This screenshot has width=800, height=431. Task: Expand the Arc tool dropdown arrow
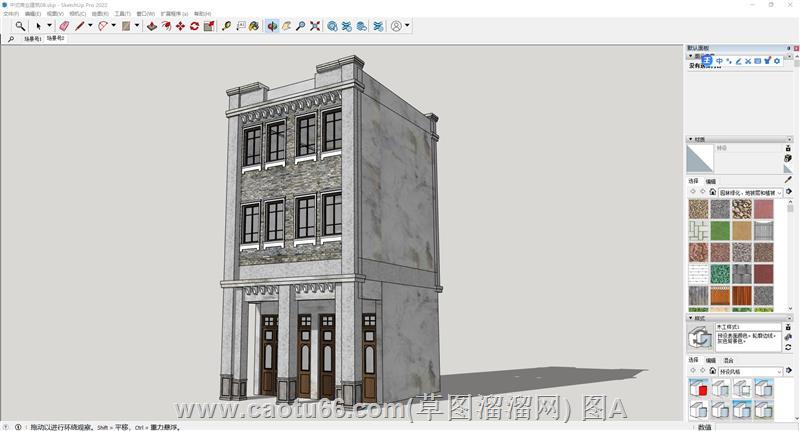click(113, 26)
